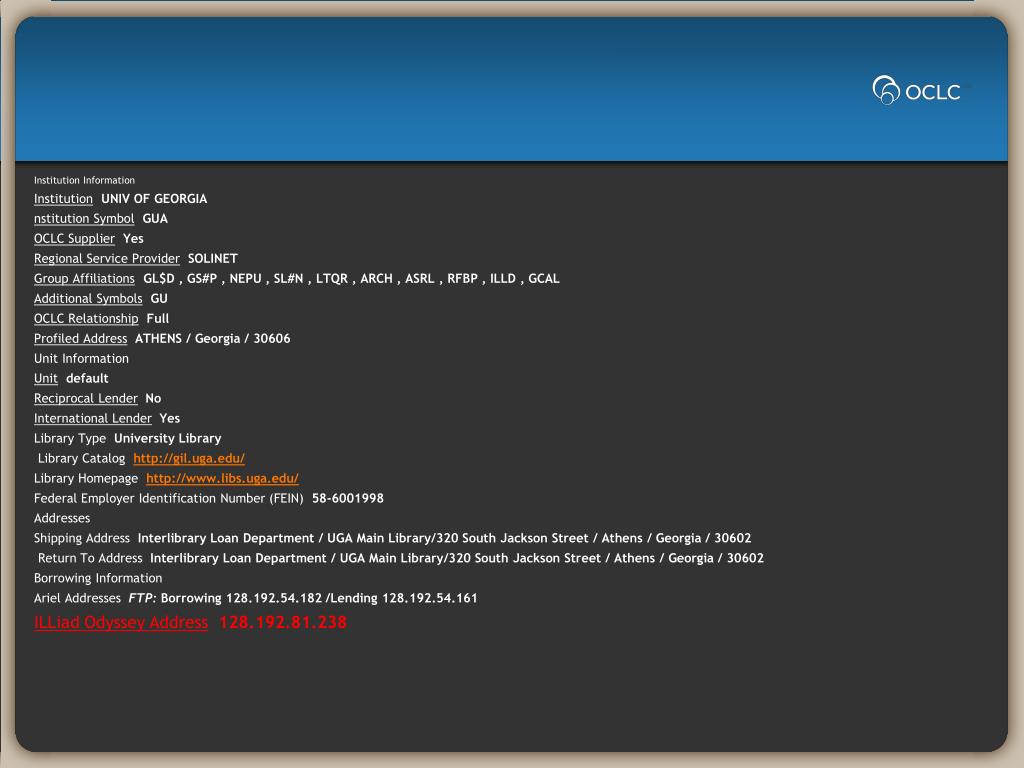Open the Institution link
The height and width of the screenshot is (768, 1024).
pos(63,199)
